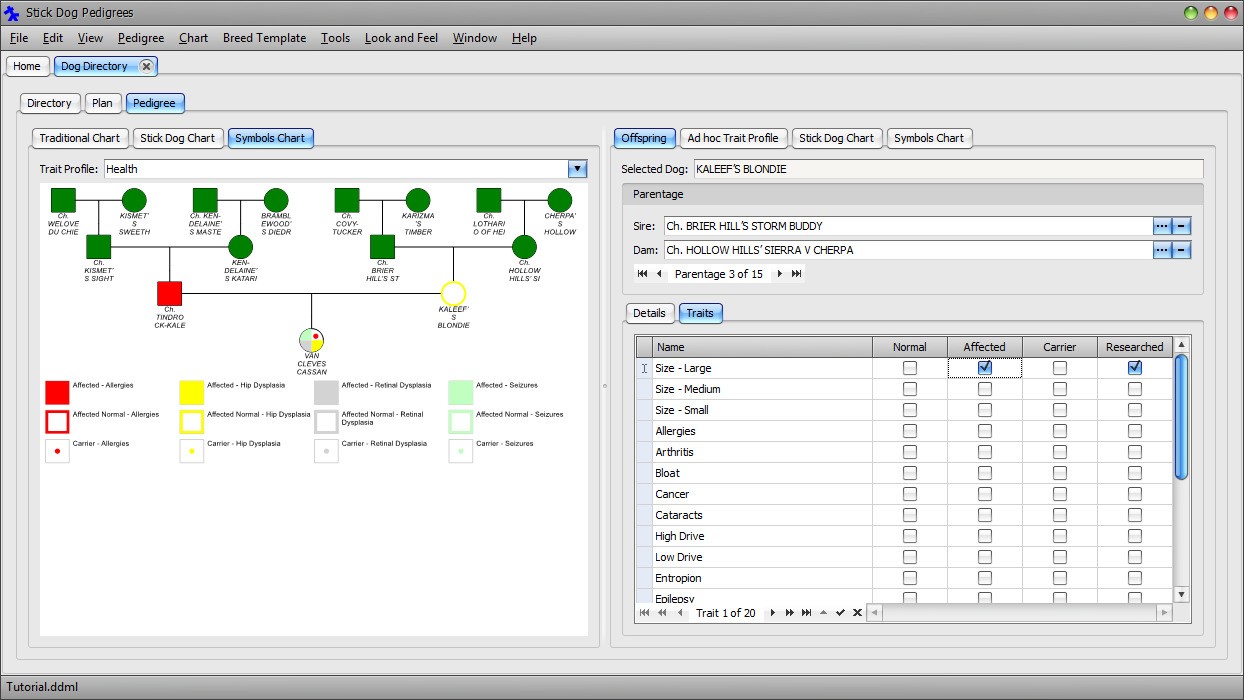Tick Carrier checkbox for Bloat

[1059, 473]
